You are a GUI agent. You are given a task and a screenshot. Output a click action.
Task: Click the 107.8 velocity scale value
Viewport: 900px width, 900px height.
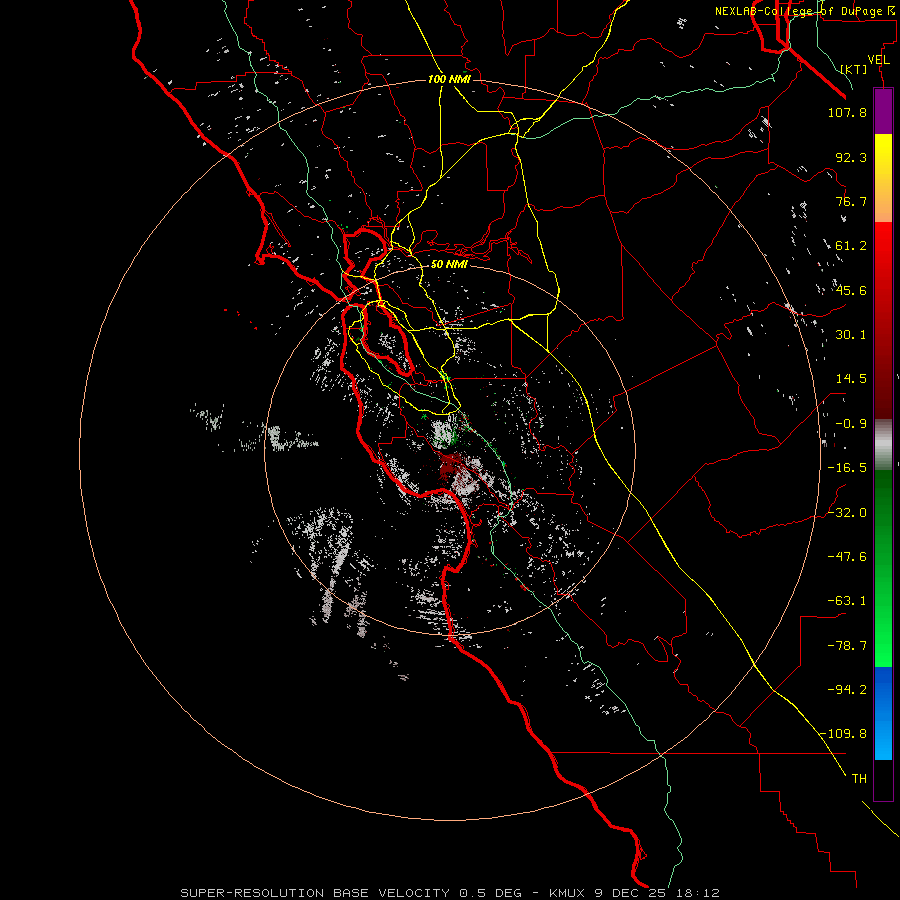point(847,113)
